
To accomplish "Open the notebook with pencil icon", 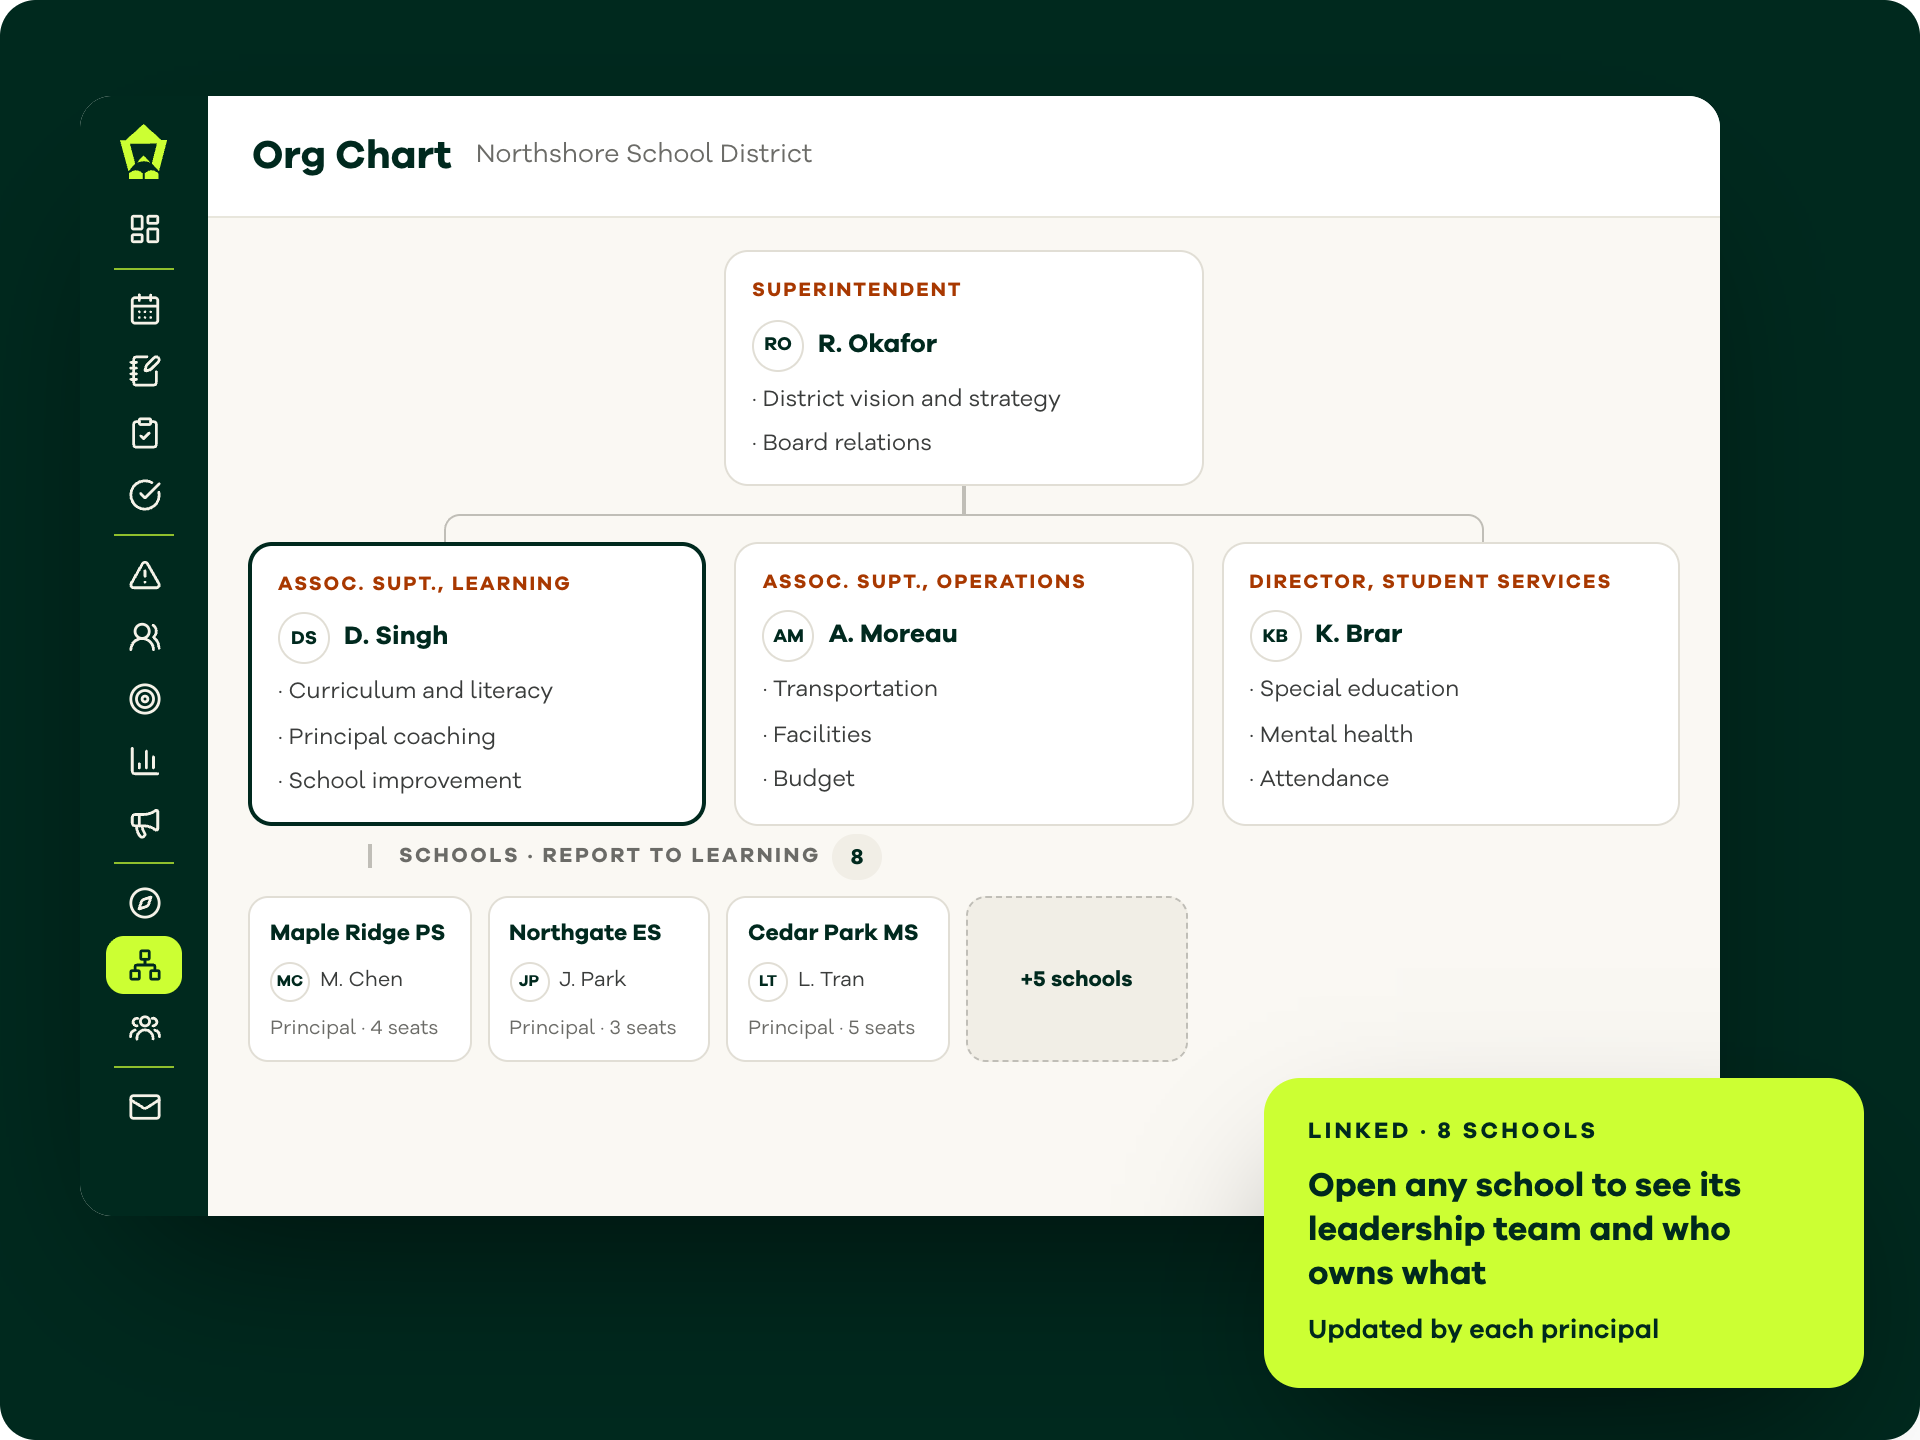I will point(145,371).
